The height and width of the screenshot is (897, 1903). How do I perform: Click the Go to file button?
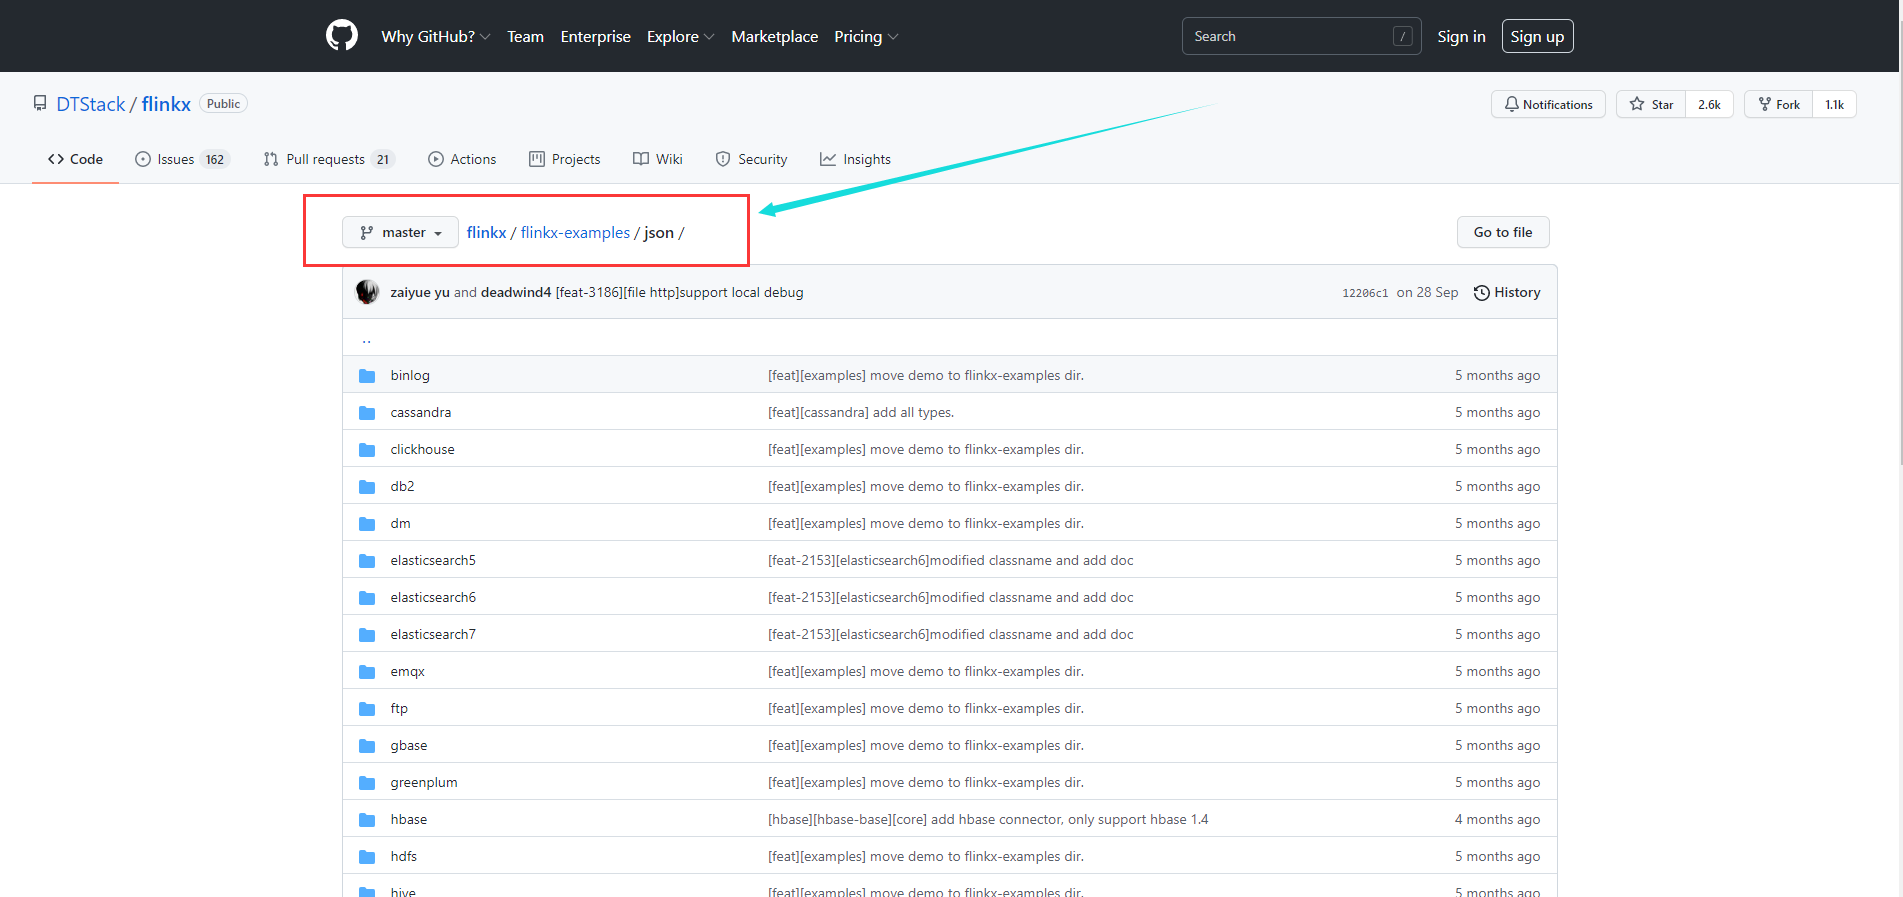point(1503,232)
